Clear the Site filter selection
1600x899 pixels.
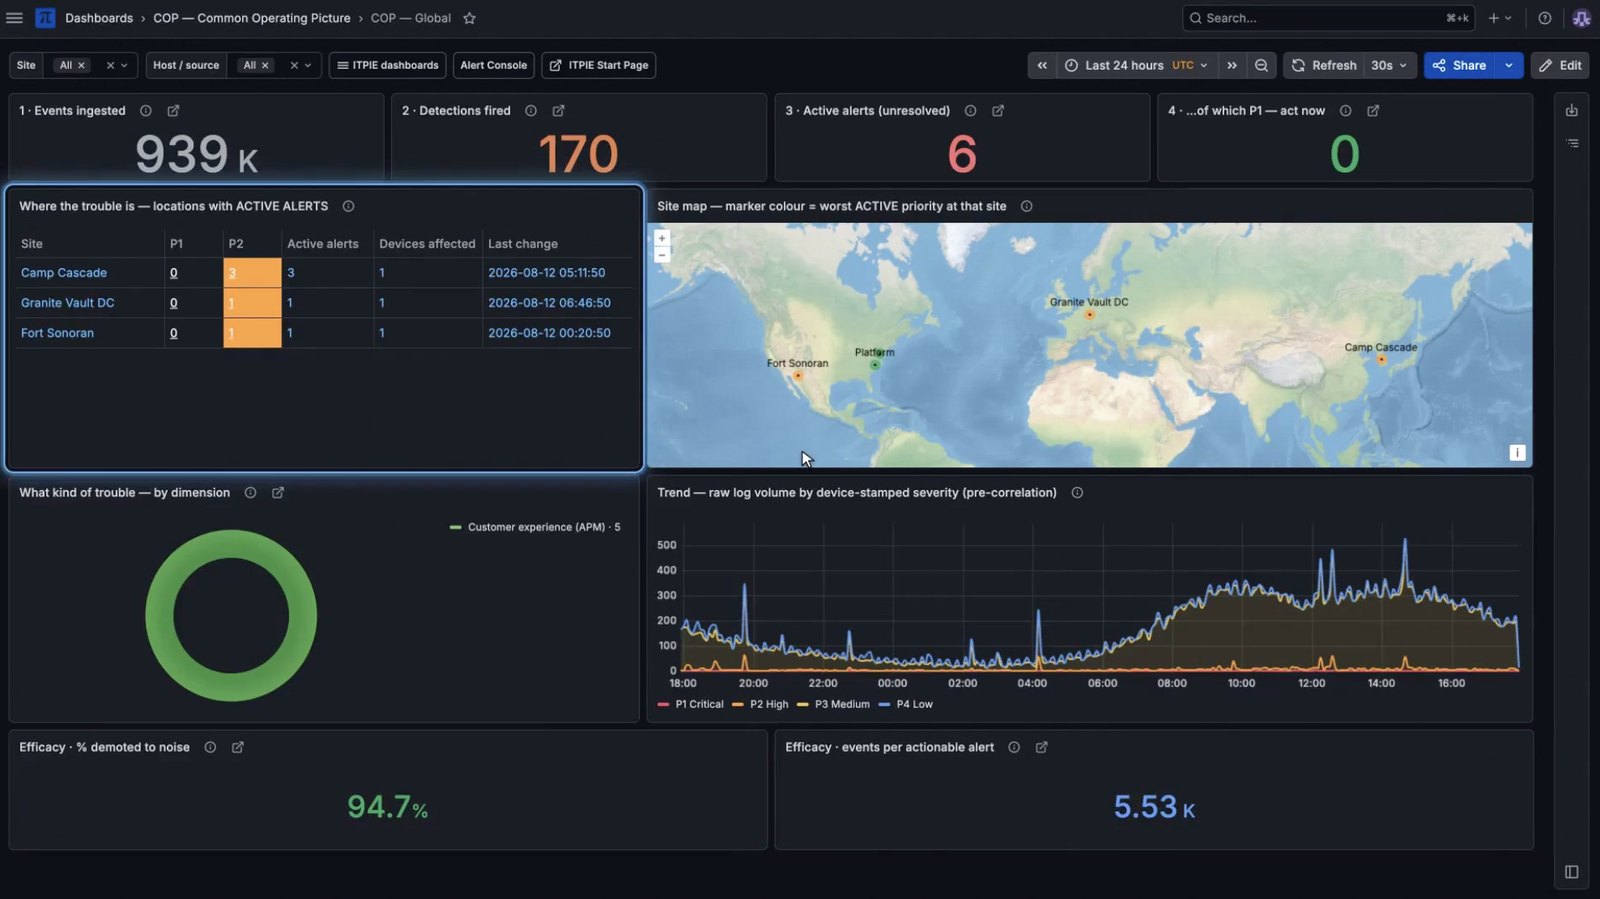tap(110, 65)
